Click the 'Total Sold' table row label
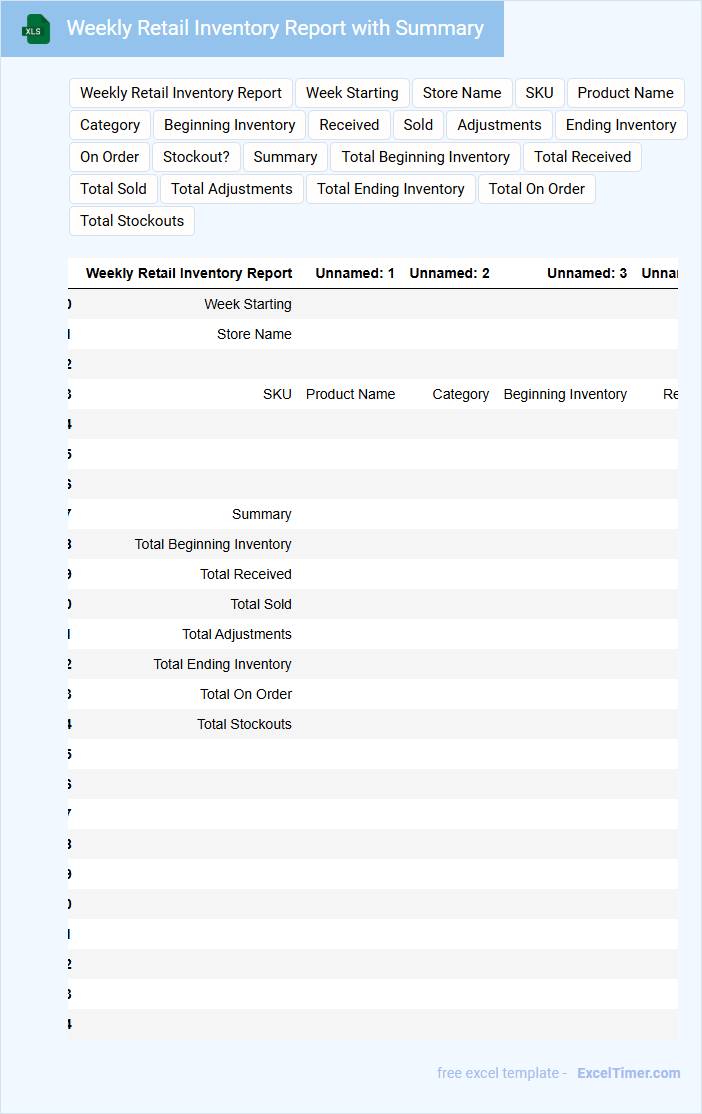This screenshot has height=1114, width=702. (x=261, y=604)
